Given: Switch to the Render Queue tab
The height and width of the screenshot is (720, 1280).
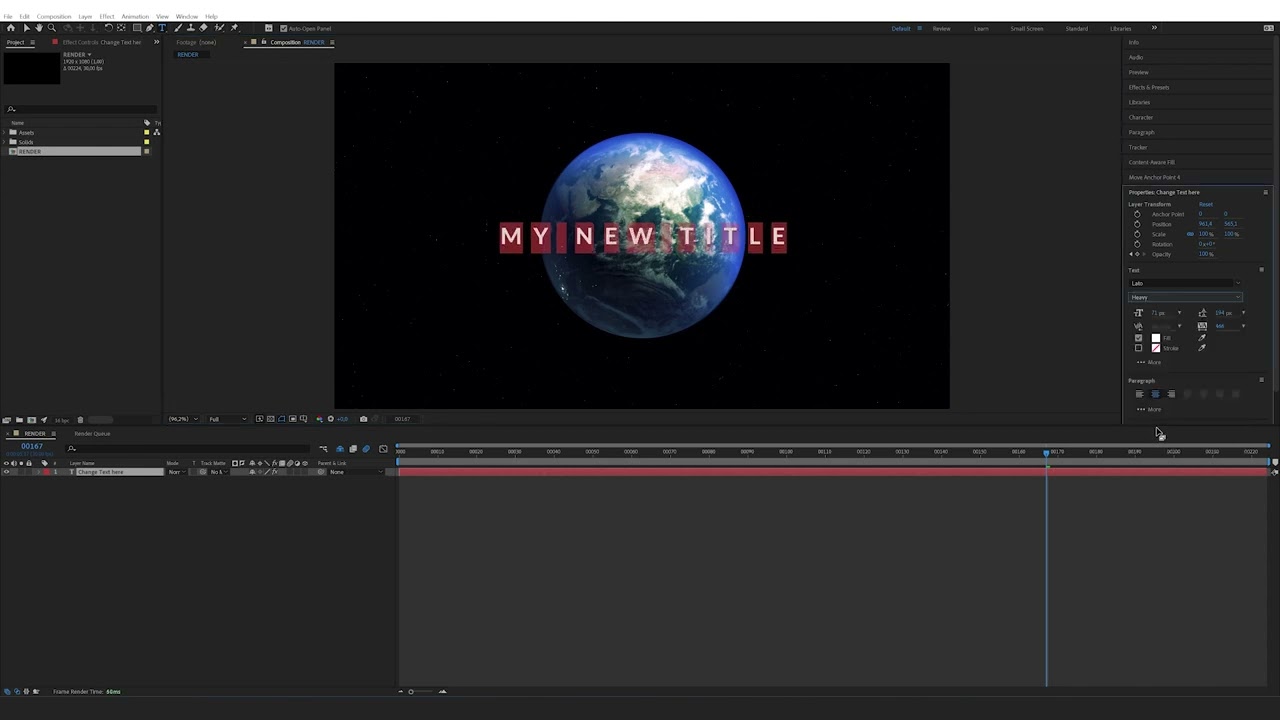Looking at the screenshot, I should pos(92,434).
